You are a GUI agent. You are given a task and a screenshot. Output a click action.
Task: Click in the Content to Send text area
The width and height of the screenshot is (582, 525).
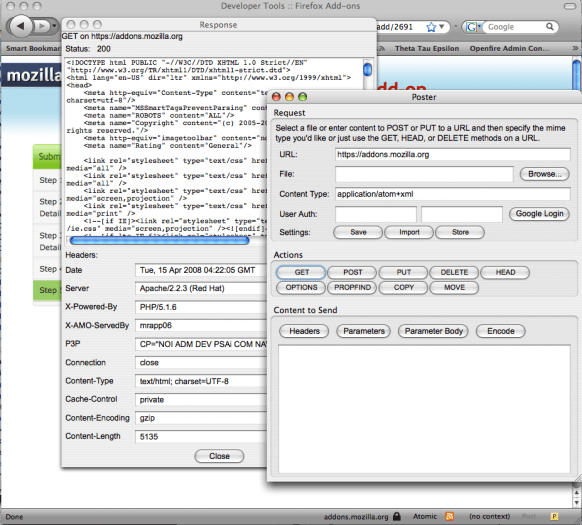[424, 409]
